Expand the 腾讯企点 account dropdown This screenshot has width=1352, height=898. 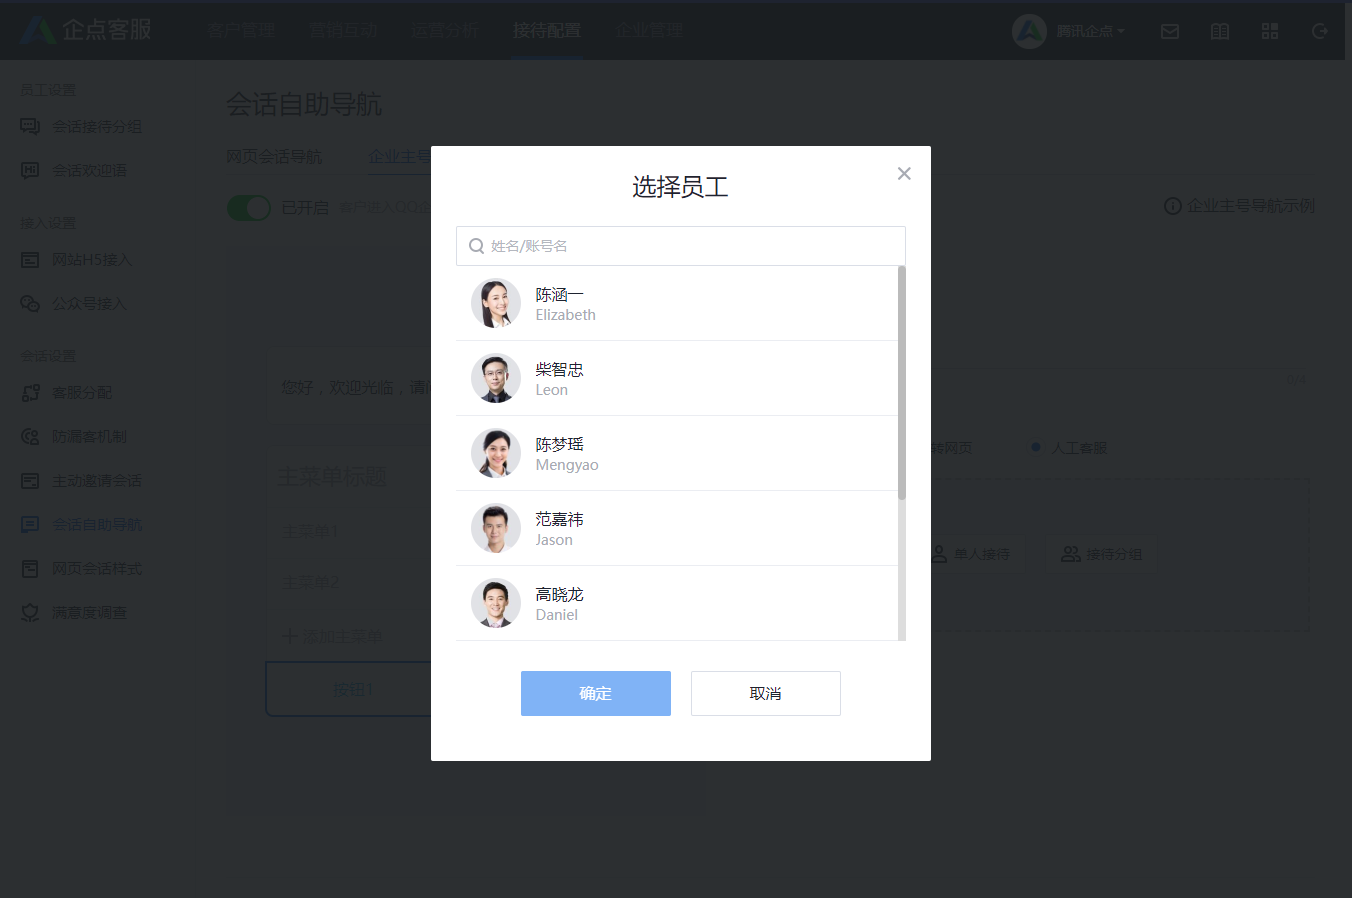click(x=1091, y=31)
